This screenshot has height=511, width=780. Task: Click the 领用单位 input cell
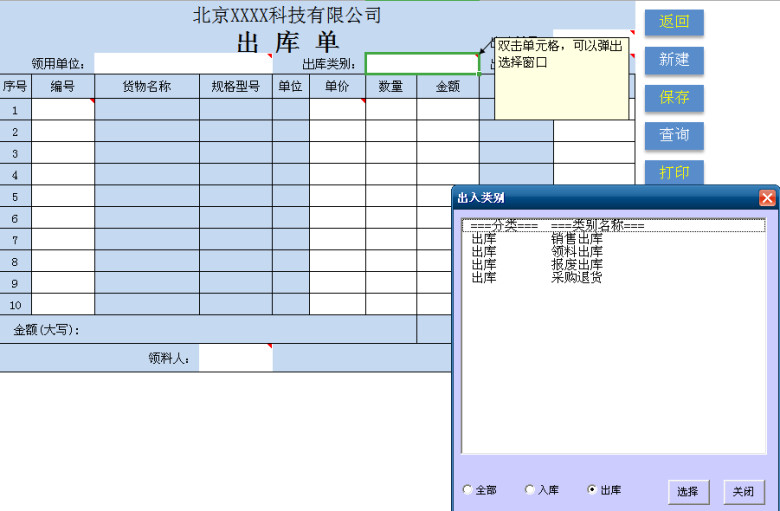click(x=183, y=64)
